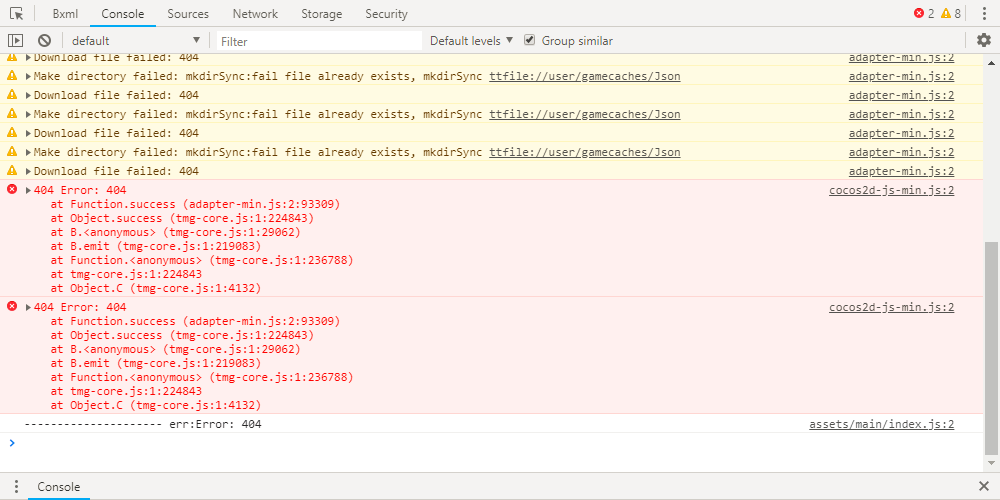Click the console Filter input field
The width and height of the screenshot is (1000, 500).
tap(320, 41)
